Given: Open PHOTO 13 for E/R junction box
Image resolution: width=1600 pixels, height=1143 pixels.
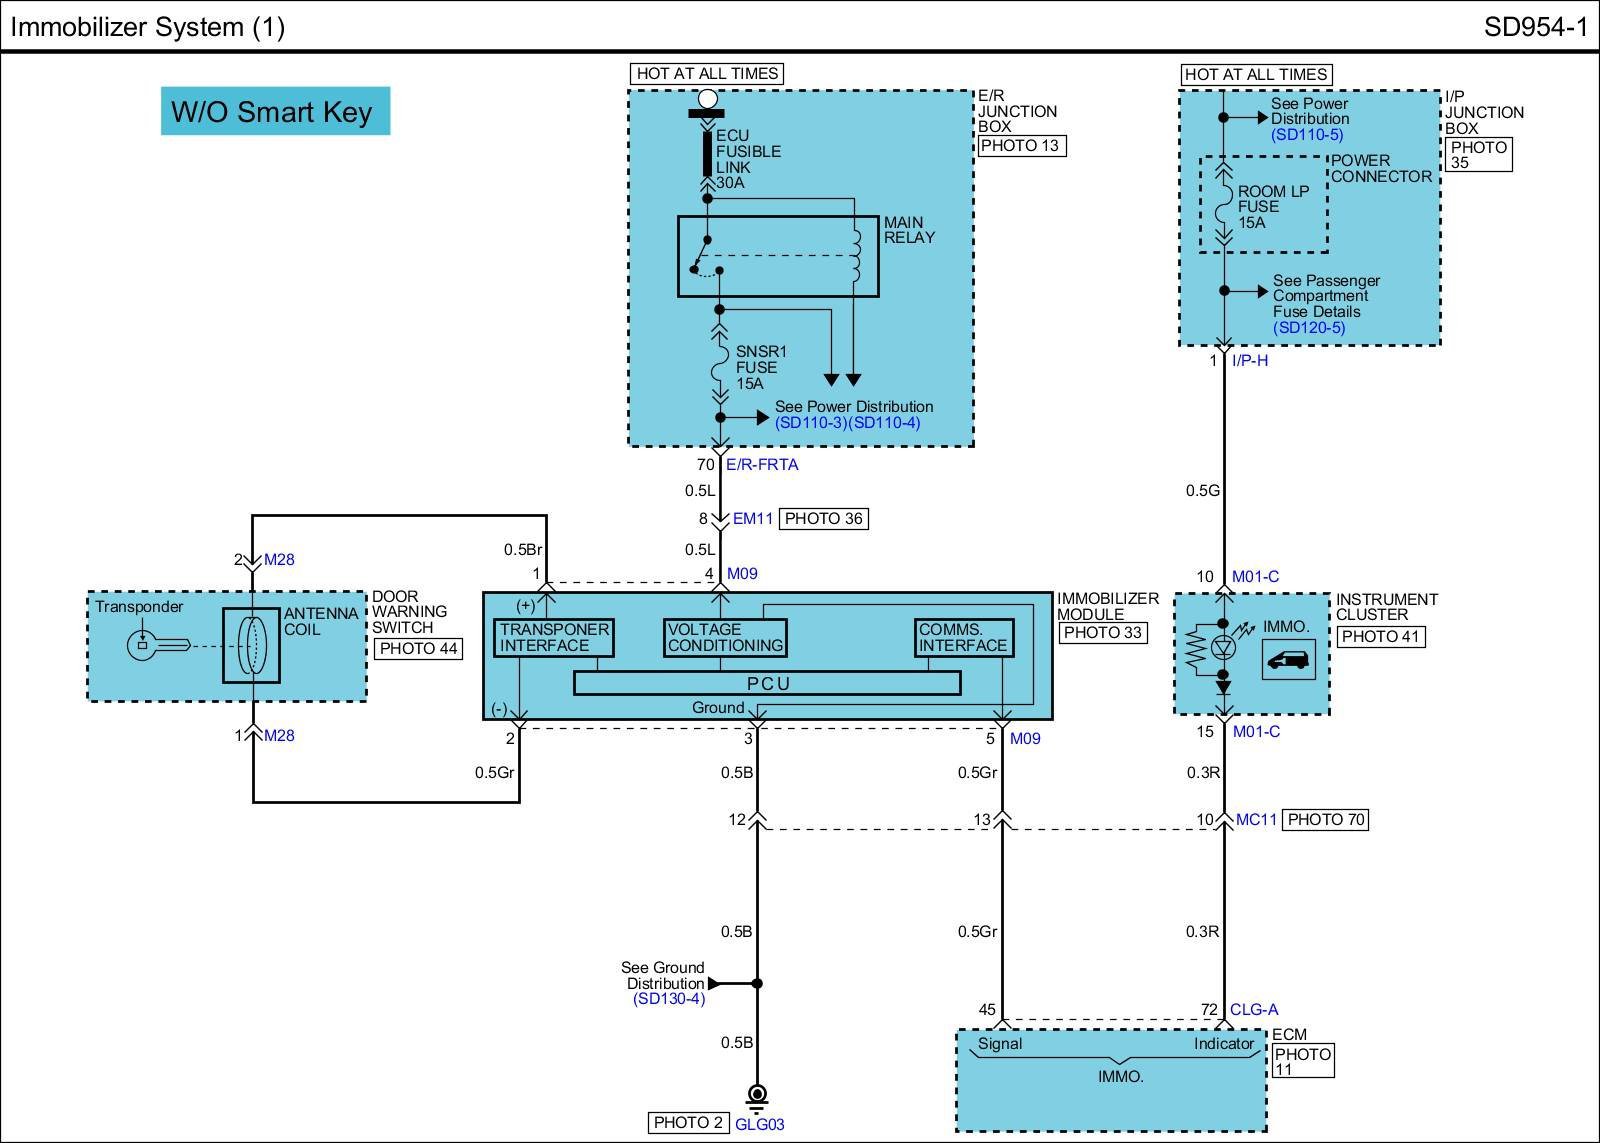Looking at the screenshot, I should pyautogui.click(x=1020, y=146).
